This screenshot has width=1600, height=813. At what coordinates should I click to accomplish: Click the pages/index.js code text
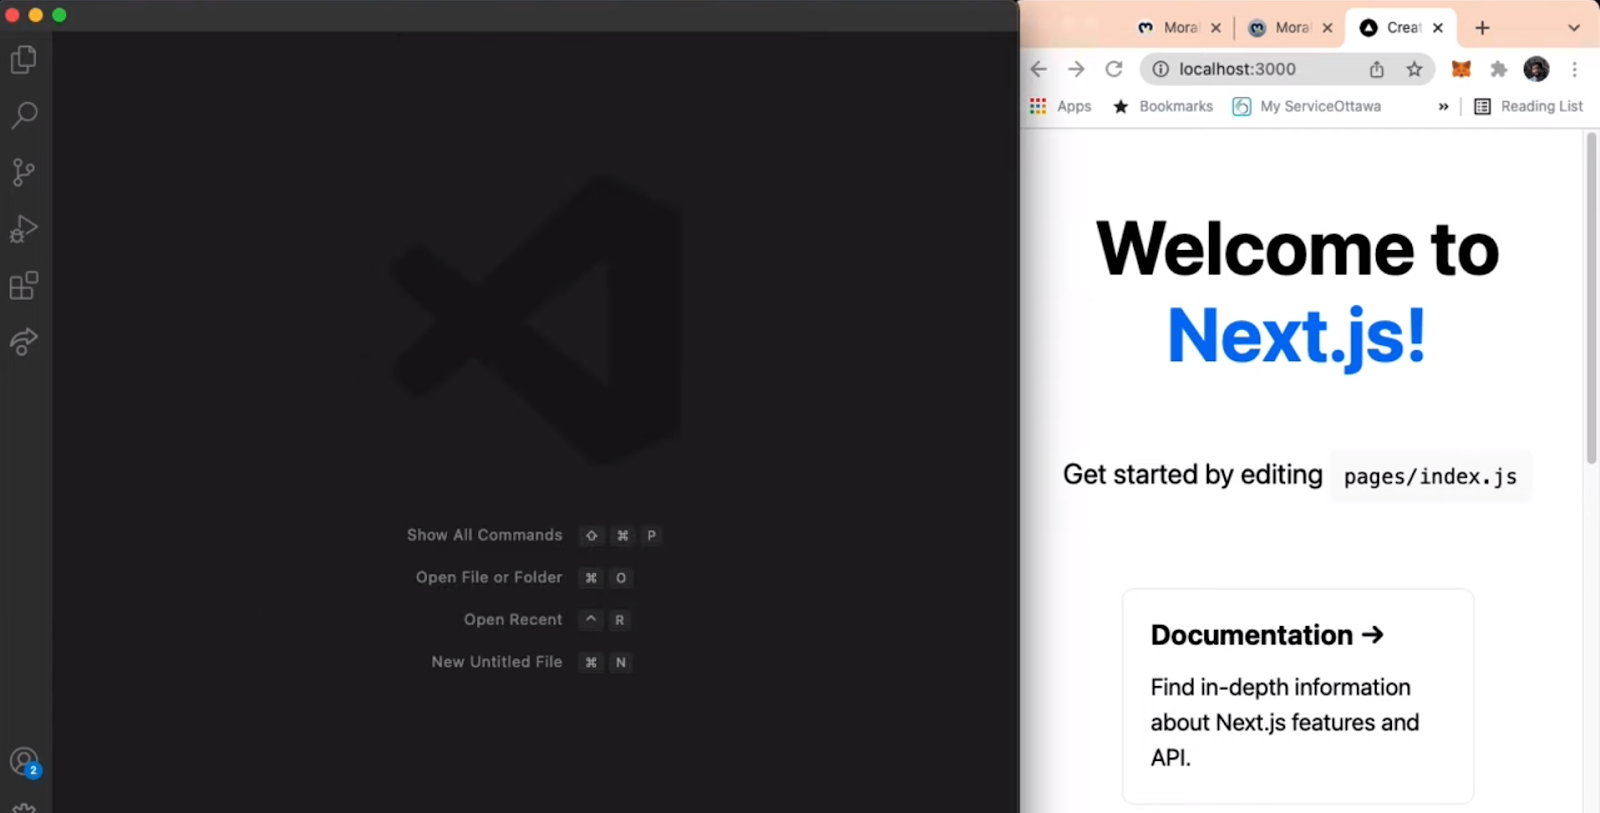coord(1430,477)
